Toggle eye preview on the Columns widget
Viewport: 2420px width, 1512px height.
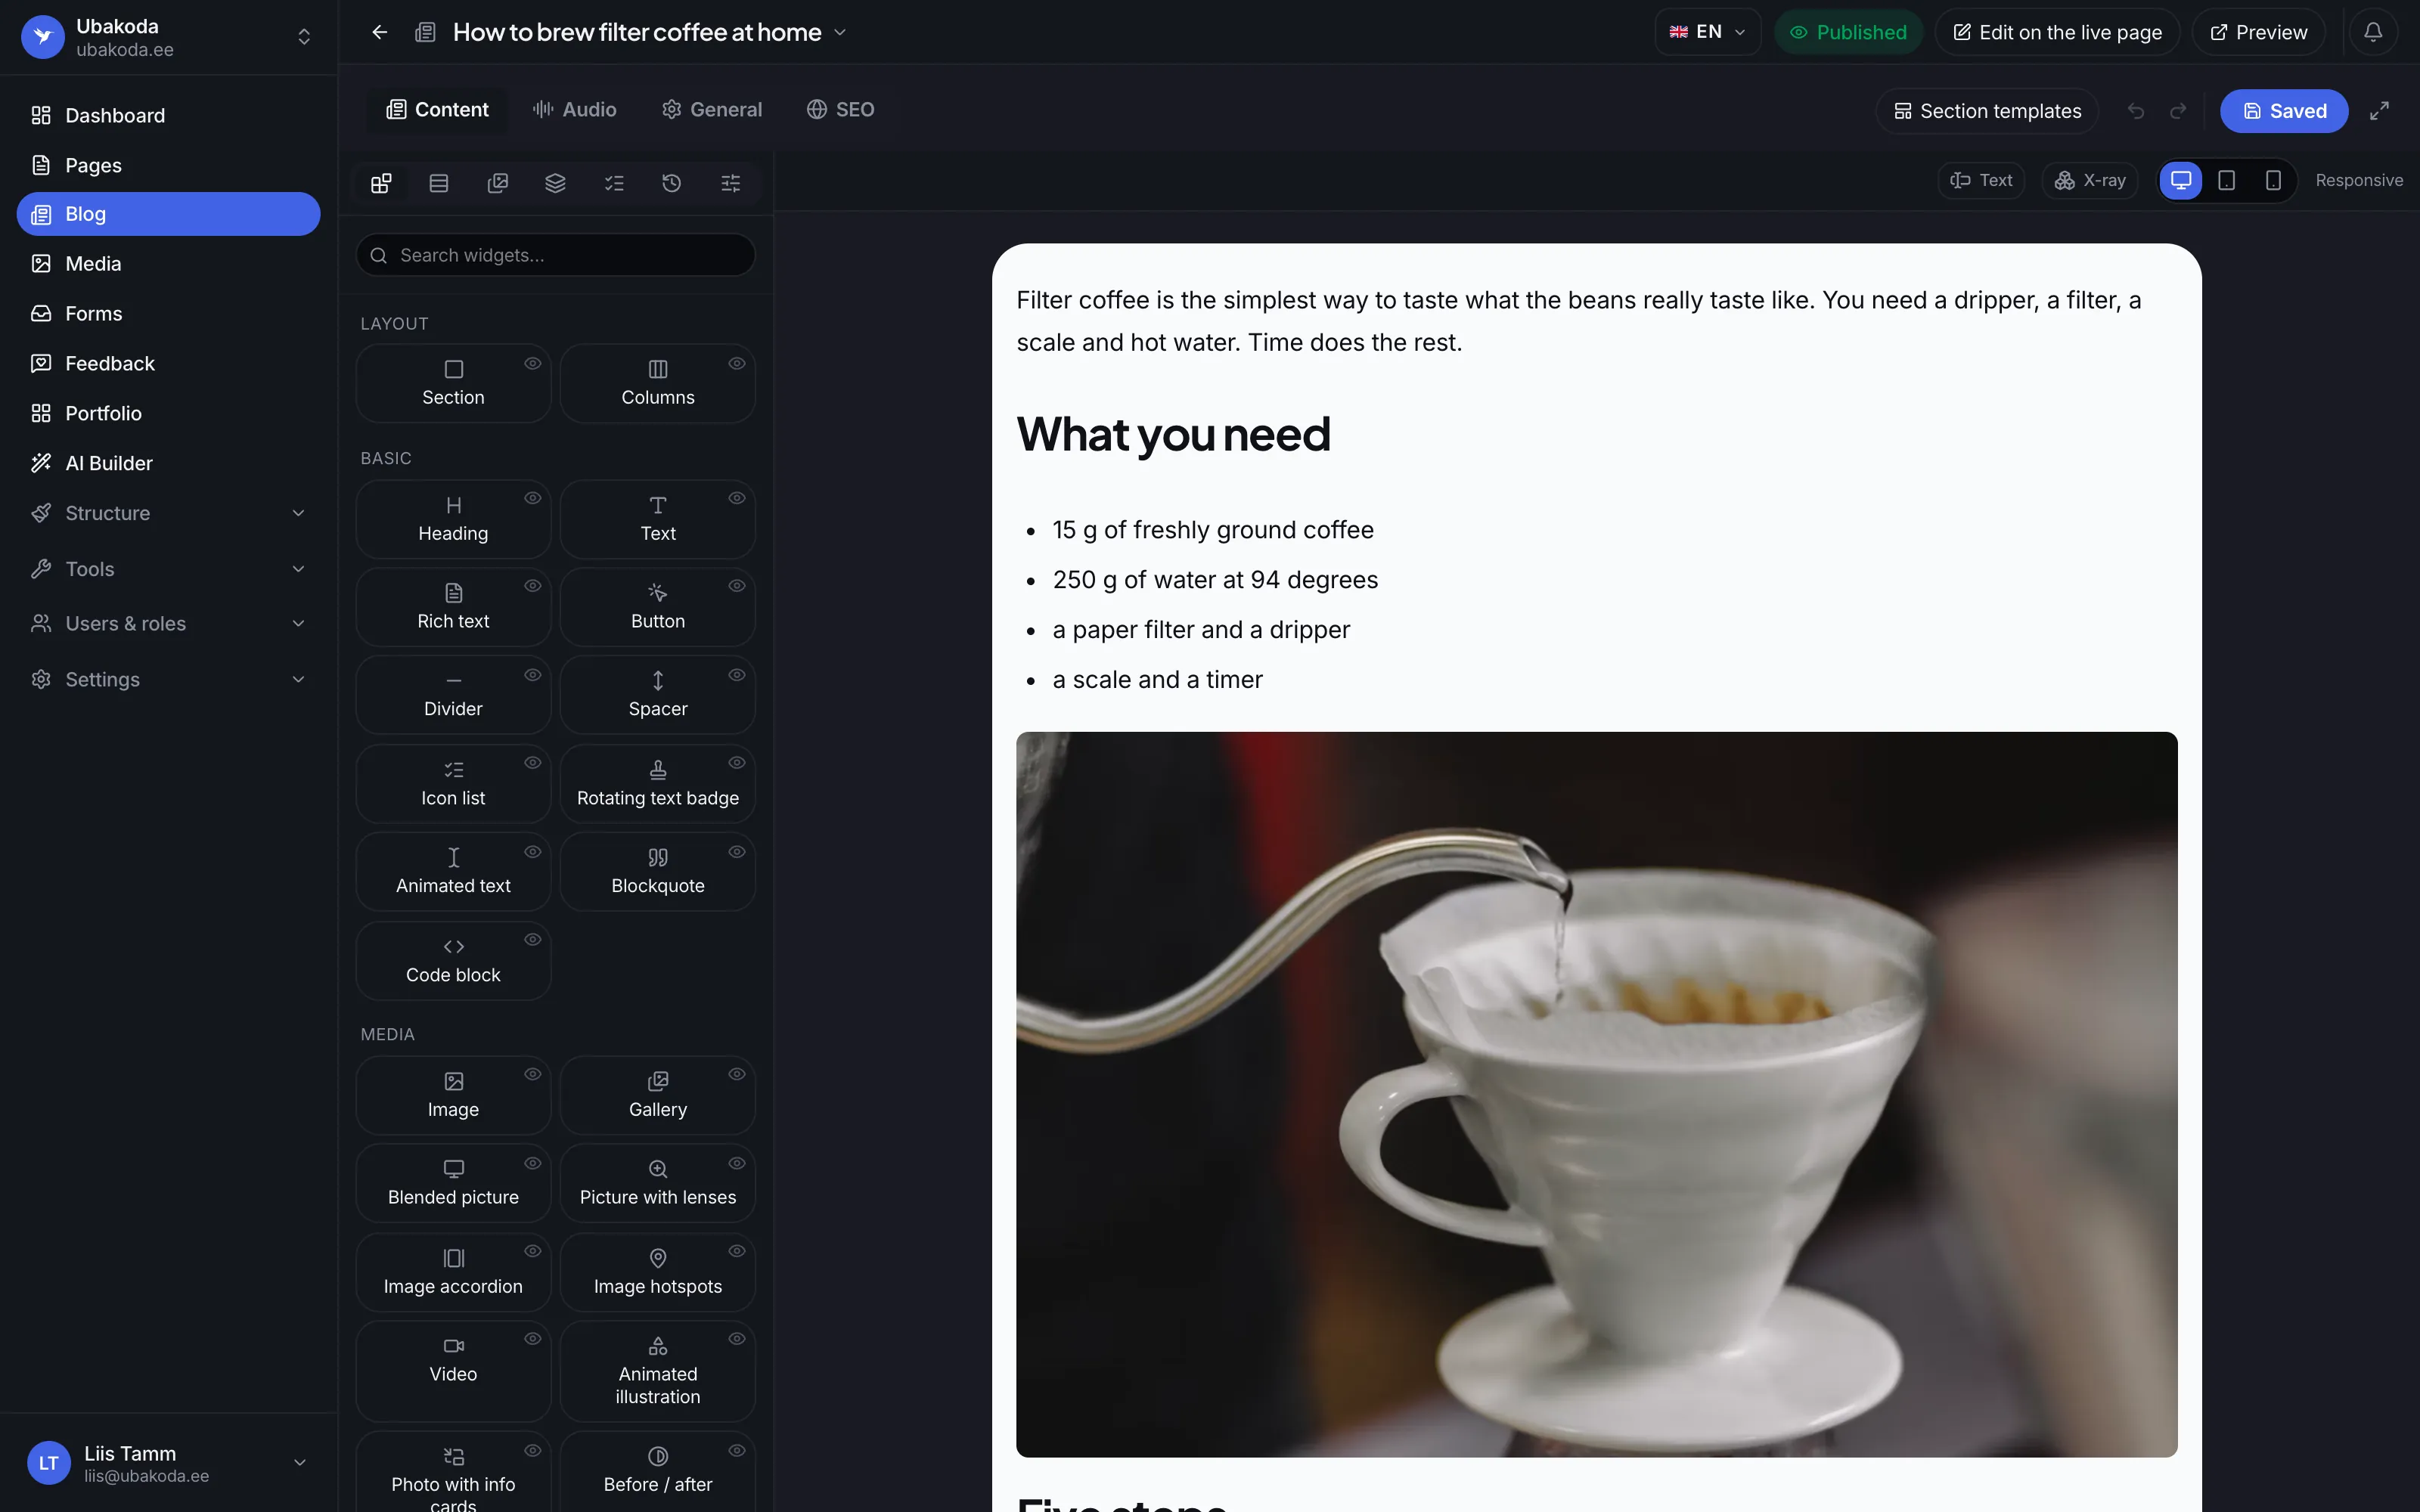click(x=737, y=363)
